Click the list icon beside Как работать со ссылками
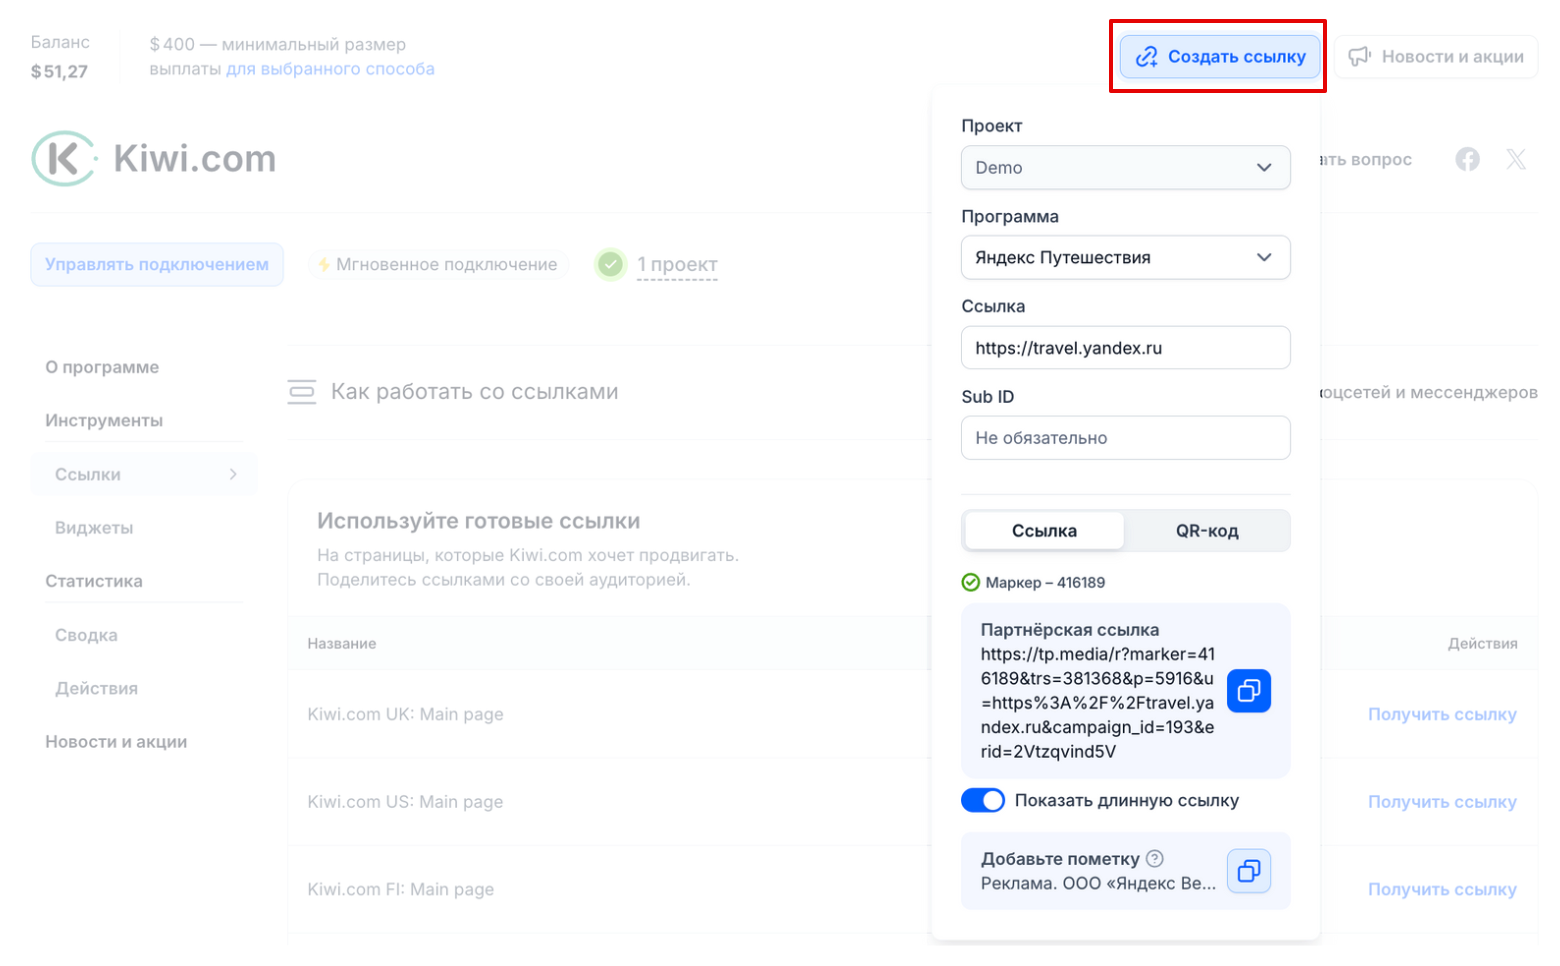Image resolution: width=1560 pixels, height=966 pixels. coord(302,392)
